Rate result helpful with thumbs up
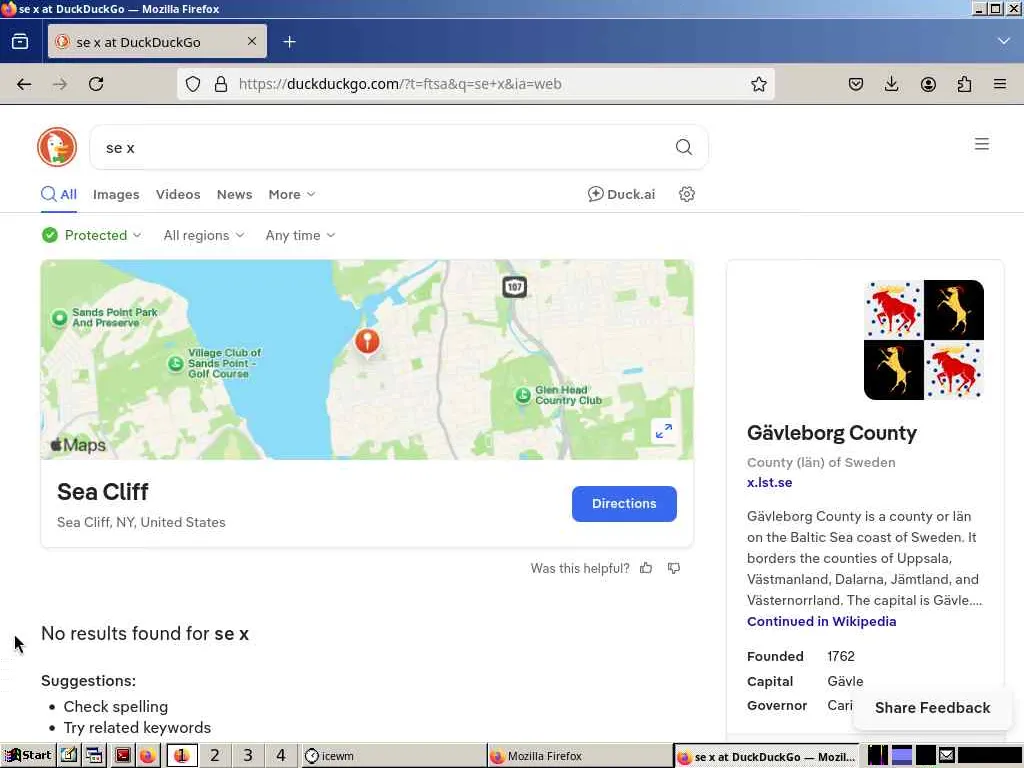1024x768 pixels. (x=646, y=568)
